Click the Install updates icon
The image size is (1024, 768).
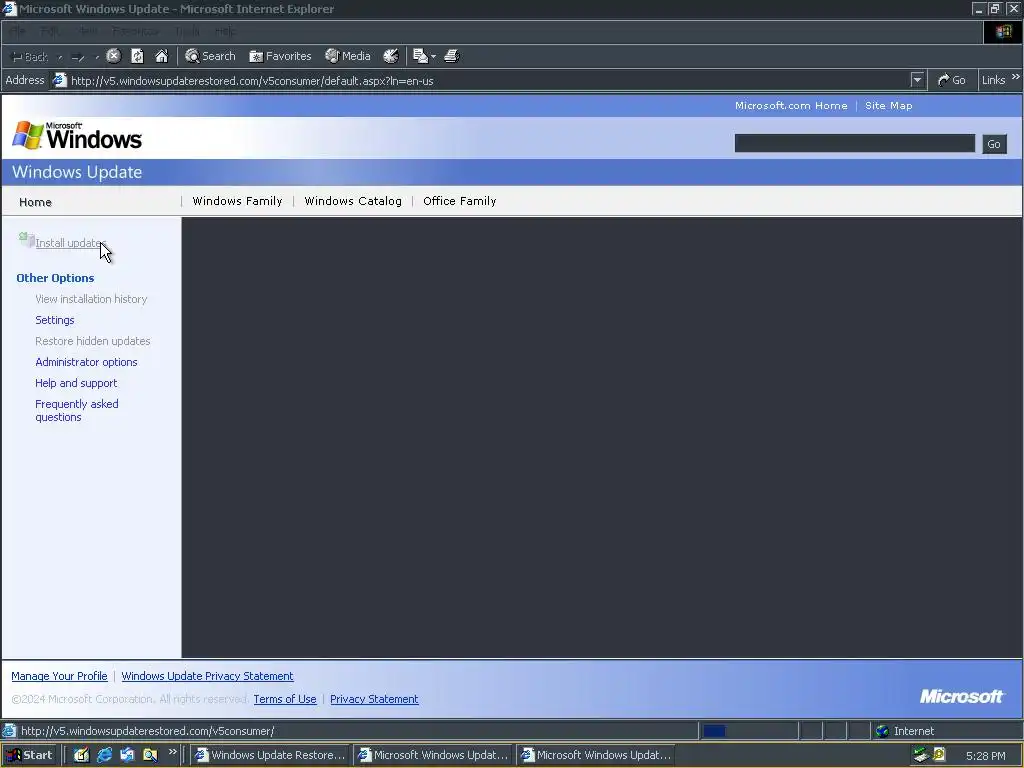point(26,240)
